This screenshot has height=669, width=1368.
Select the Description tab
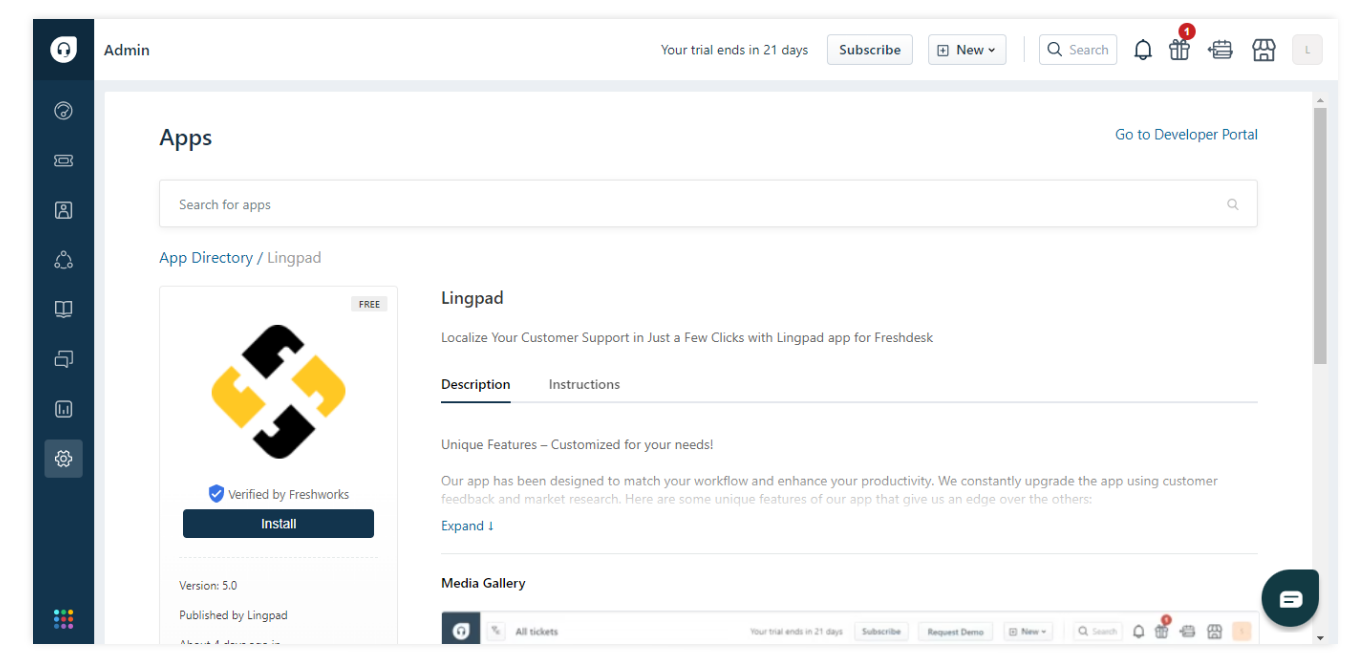pyautogui.click(x=475, y=385)
